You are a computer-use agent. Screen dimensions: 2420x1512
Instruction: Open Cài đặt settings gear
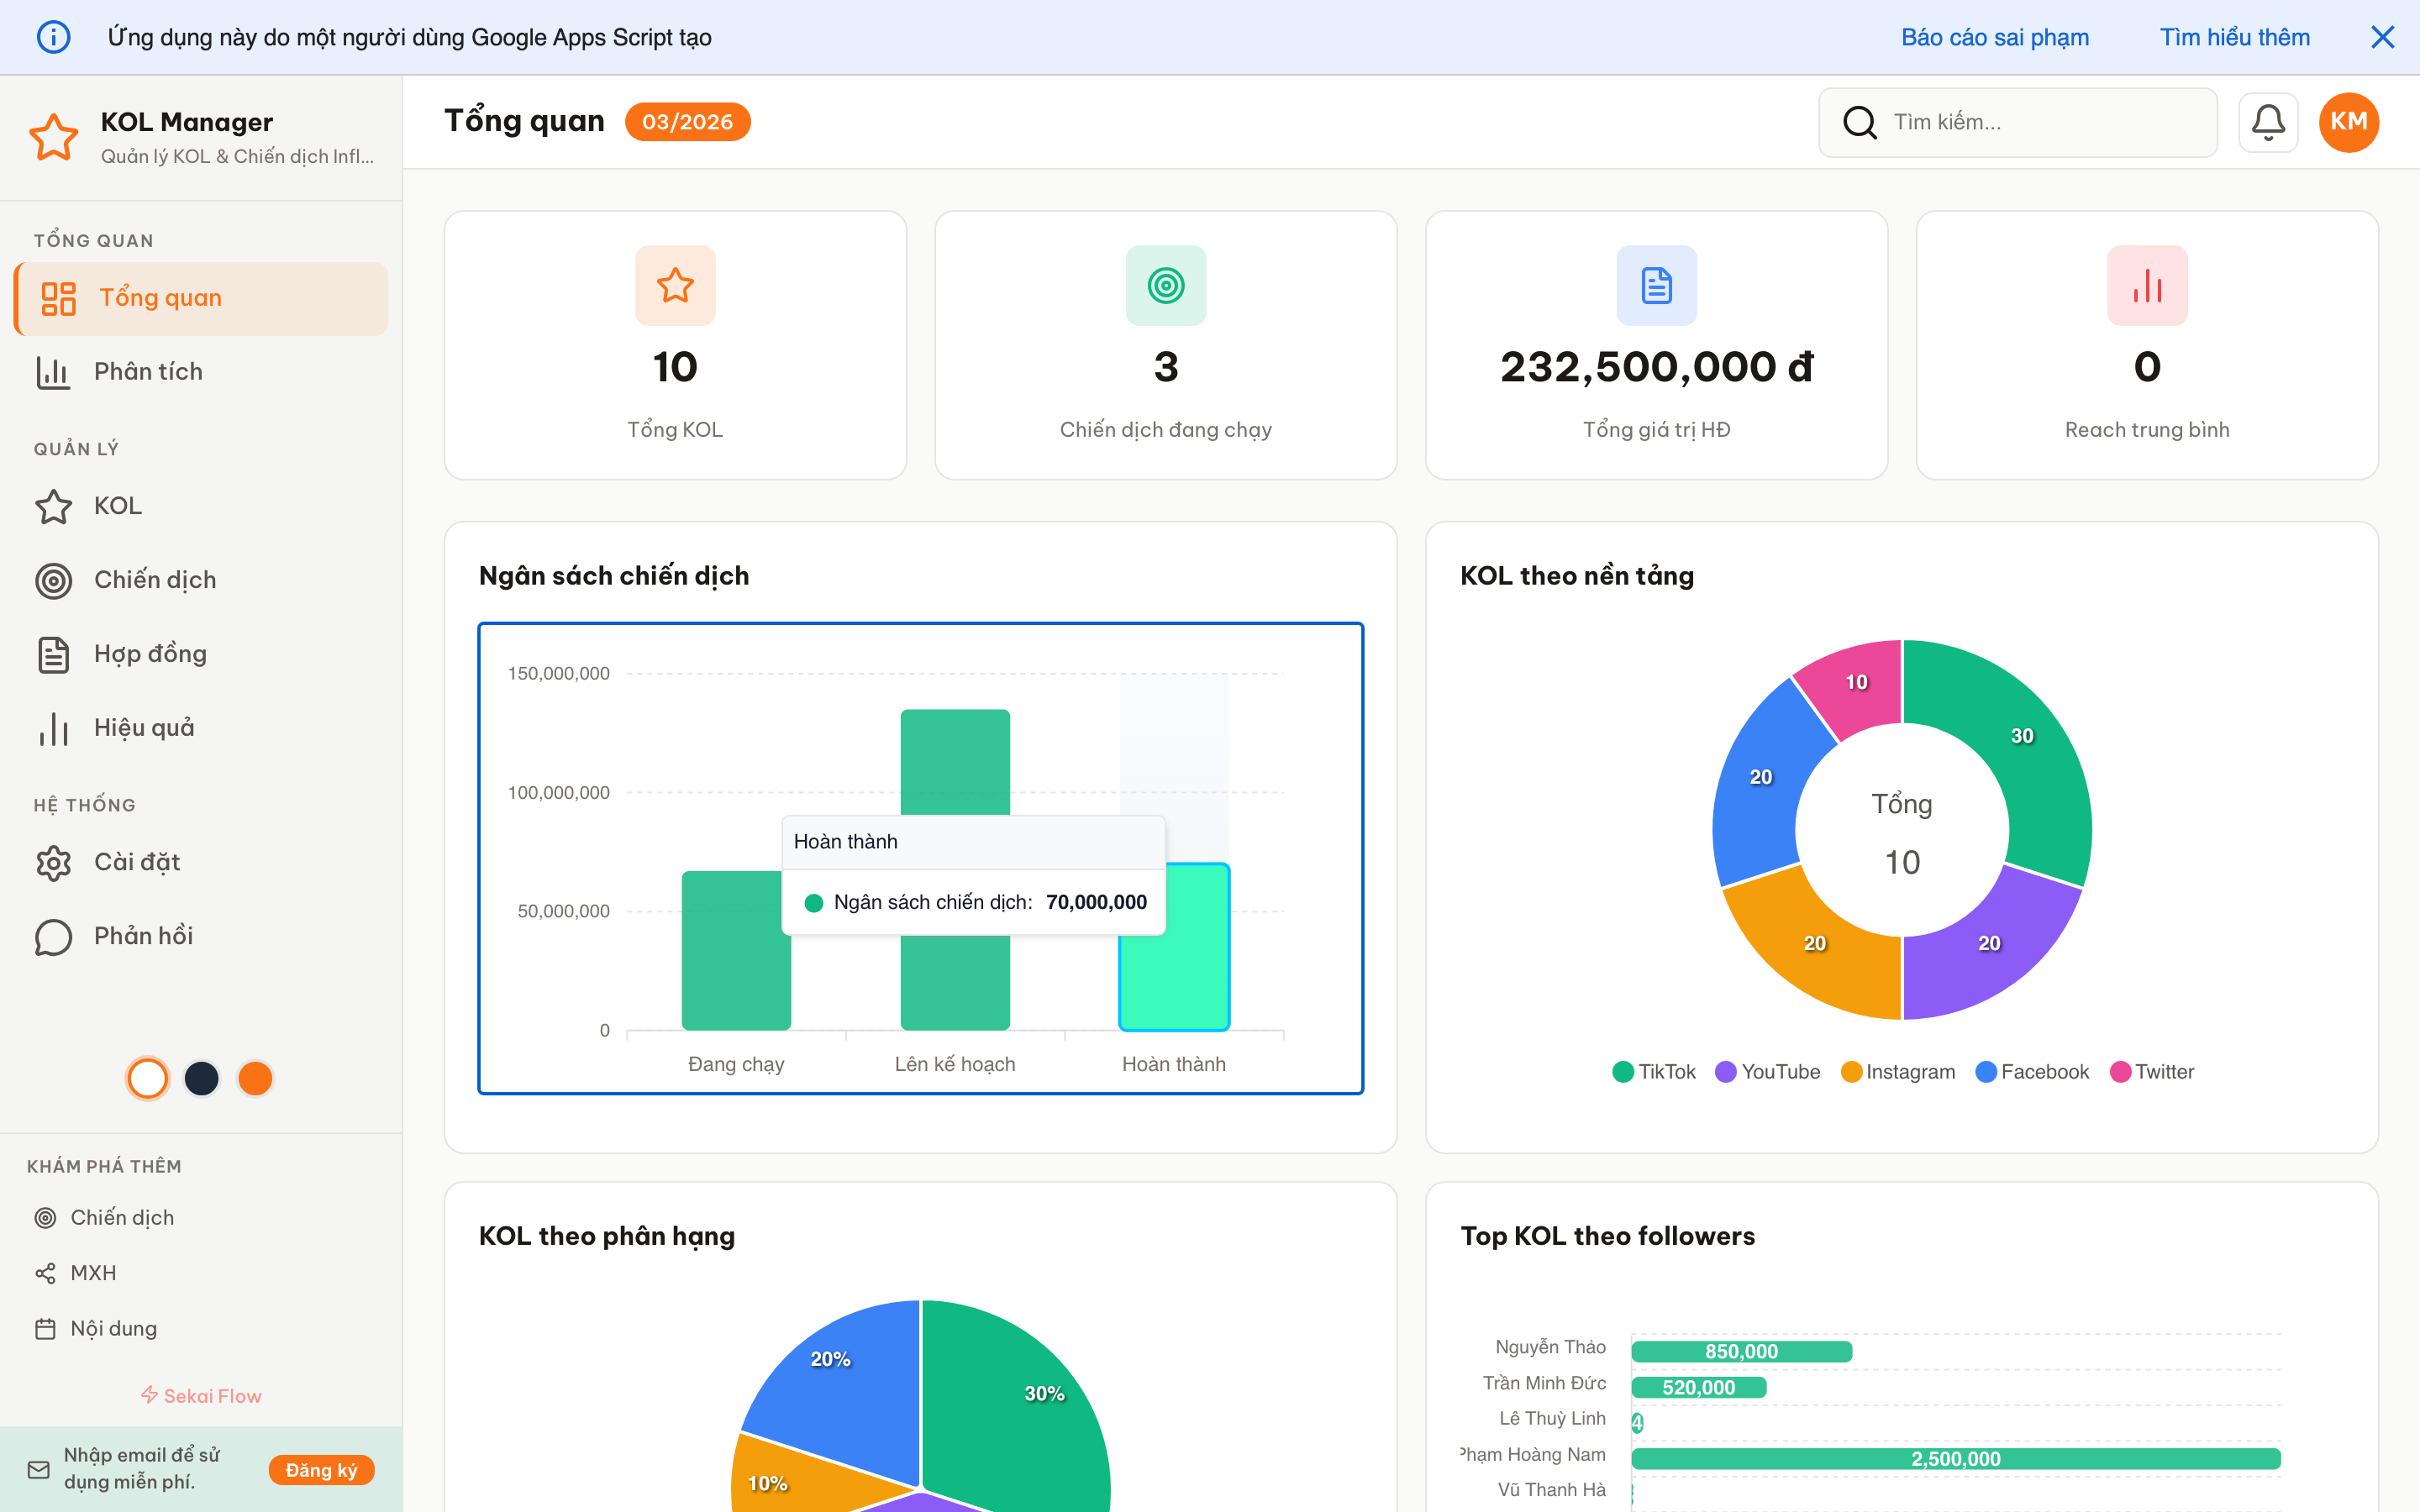click(x=53, y=862)
